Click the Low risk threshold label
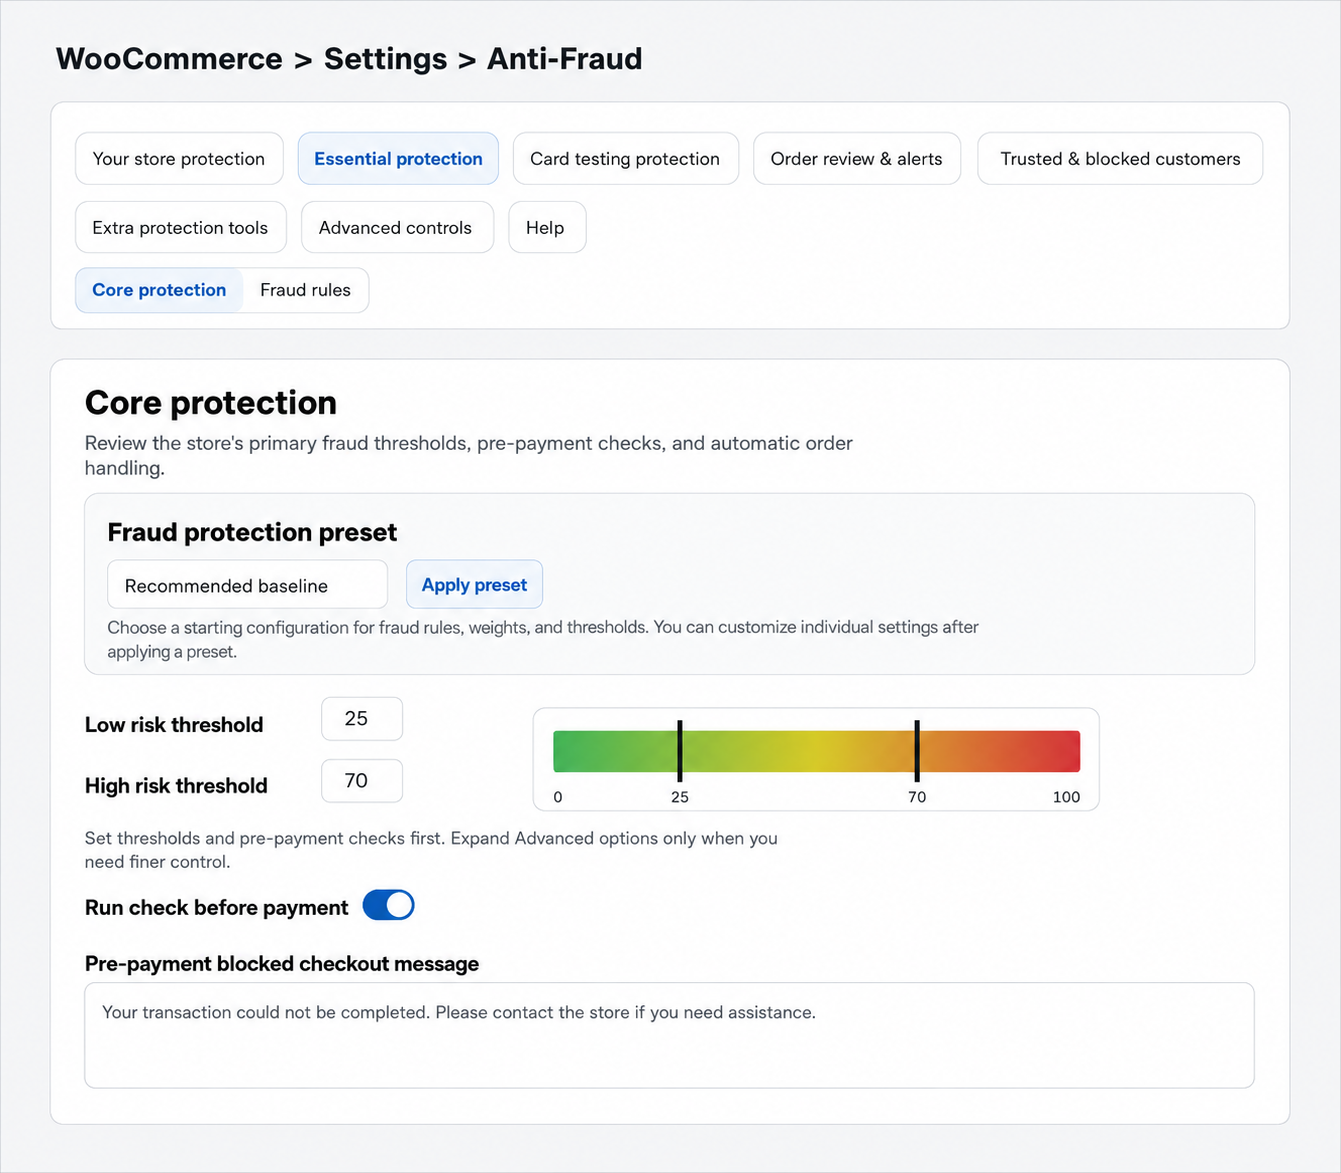Image resolution: width=1341 pixels, height=1173 pixels. (x=174, y=725)
